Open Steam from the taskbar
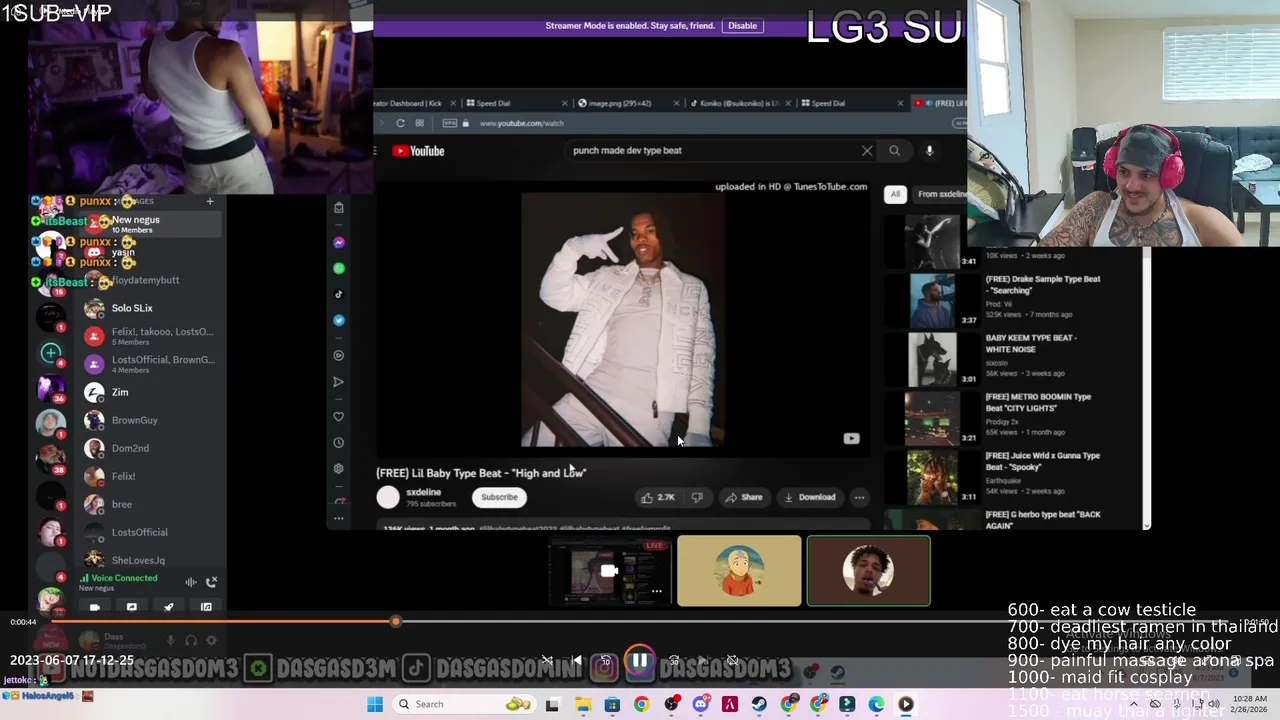 tap(759, 704)
